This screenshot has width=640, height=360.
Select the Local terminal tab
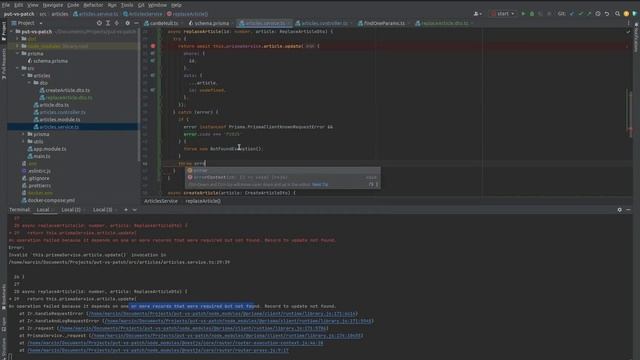coord(43,210)
